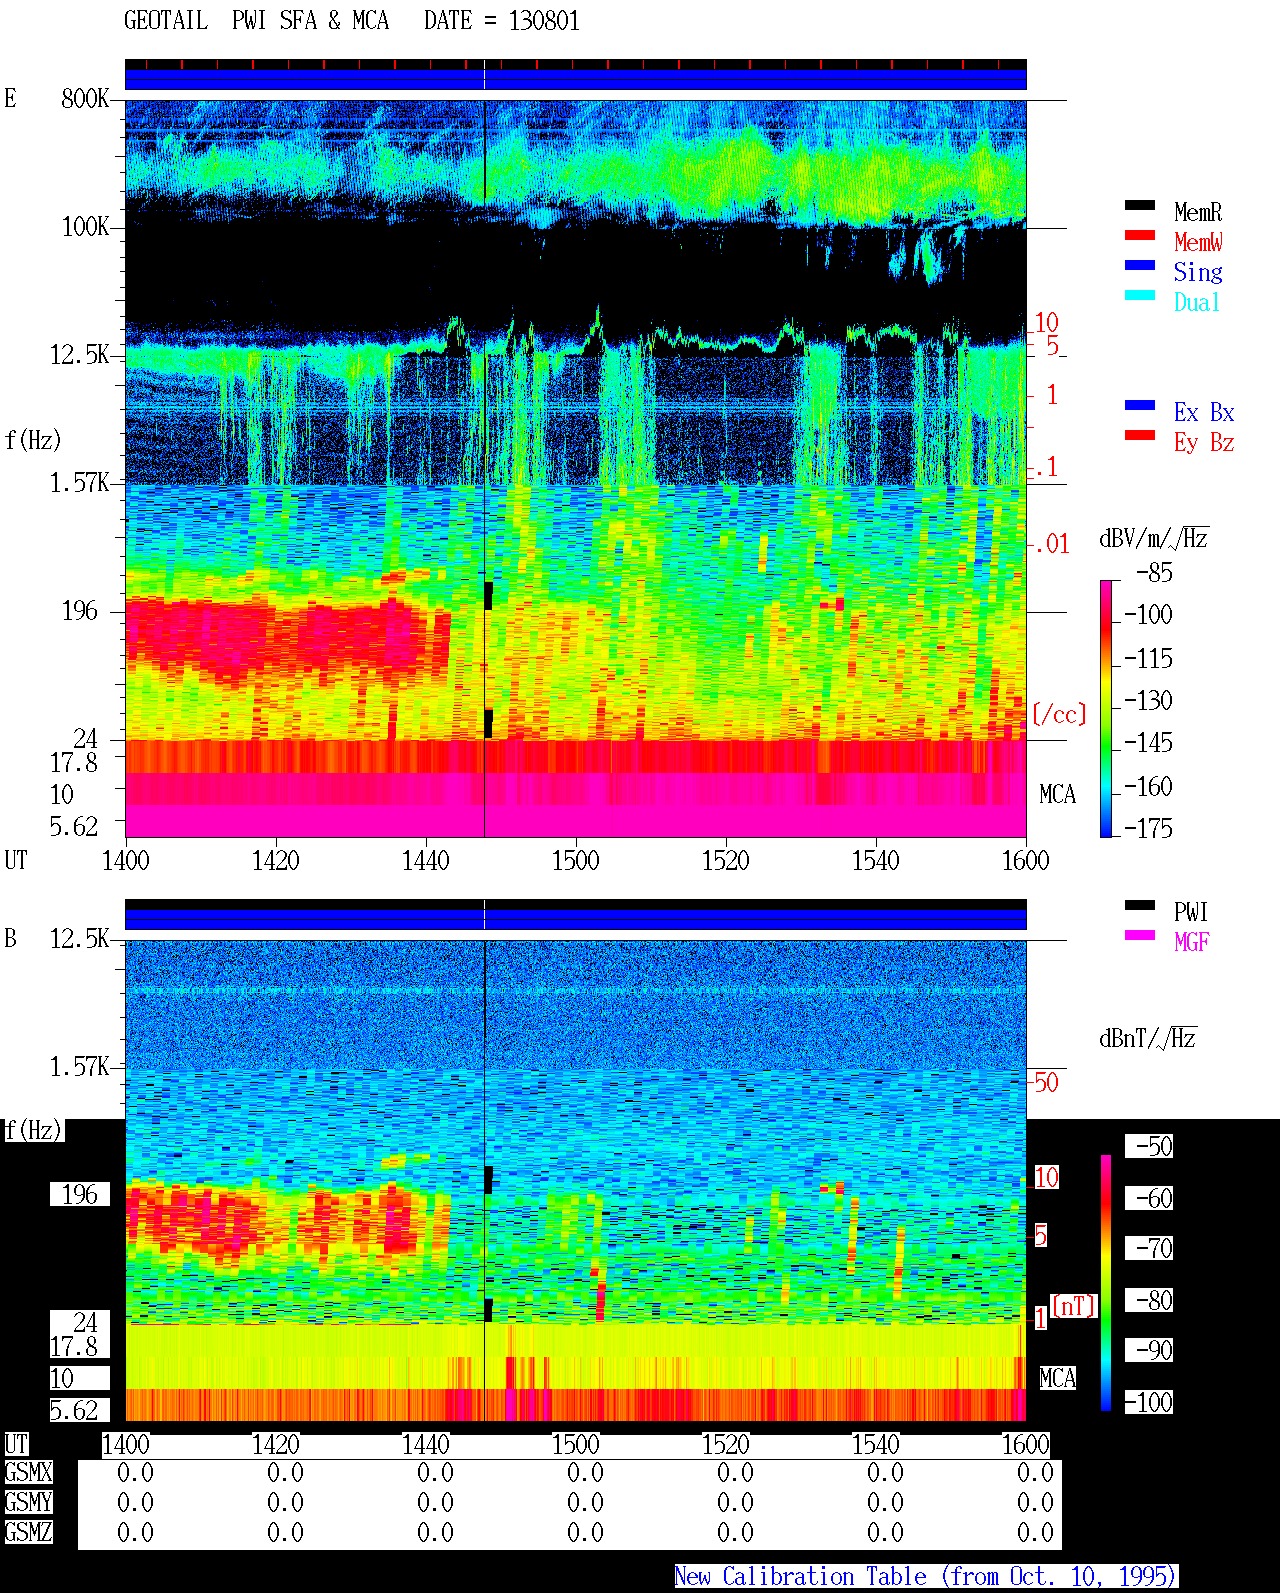Screen dimensions: 1280x1593
Task: Select the "-60" color scale value
Action: 1150,1198
